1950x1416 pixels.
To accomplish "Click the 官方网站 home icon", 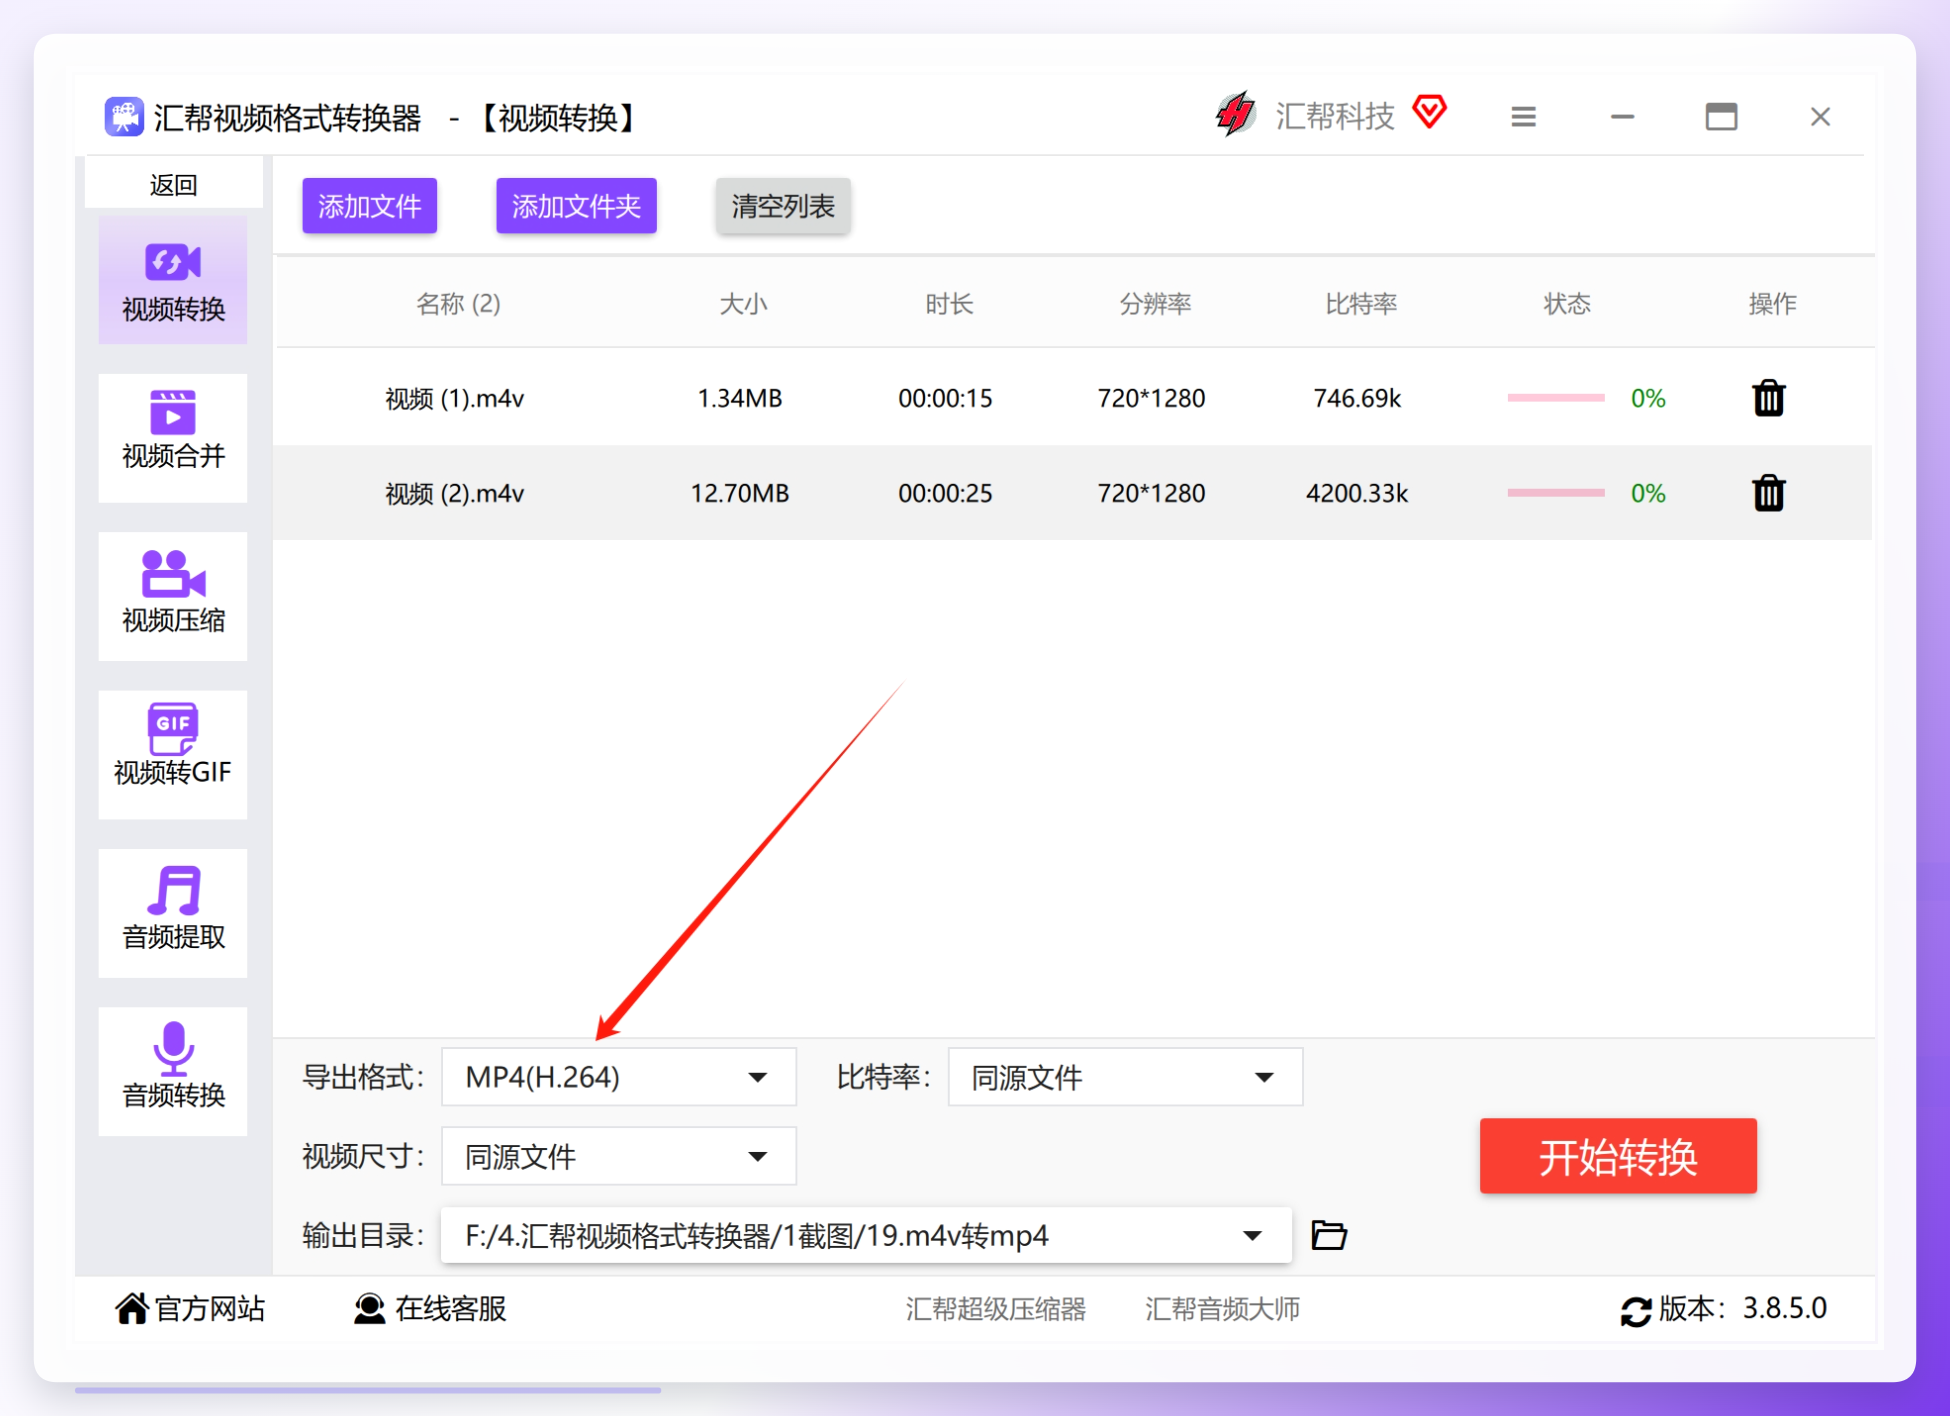I will pos(131,1308).
